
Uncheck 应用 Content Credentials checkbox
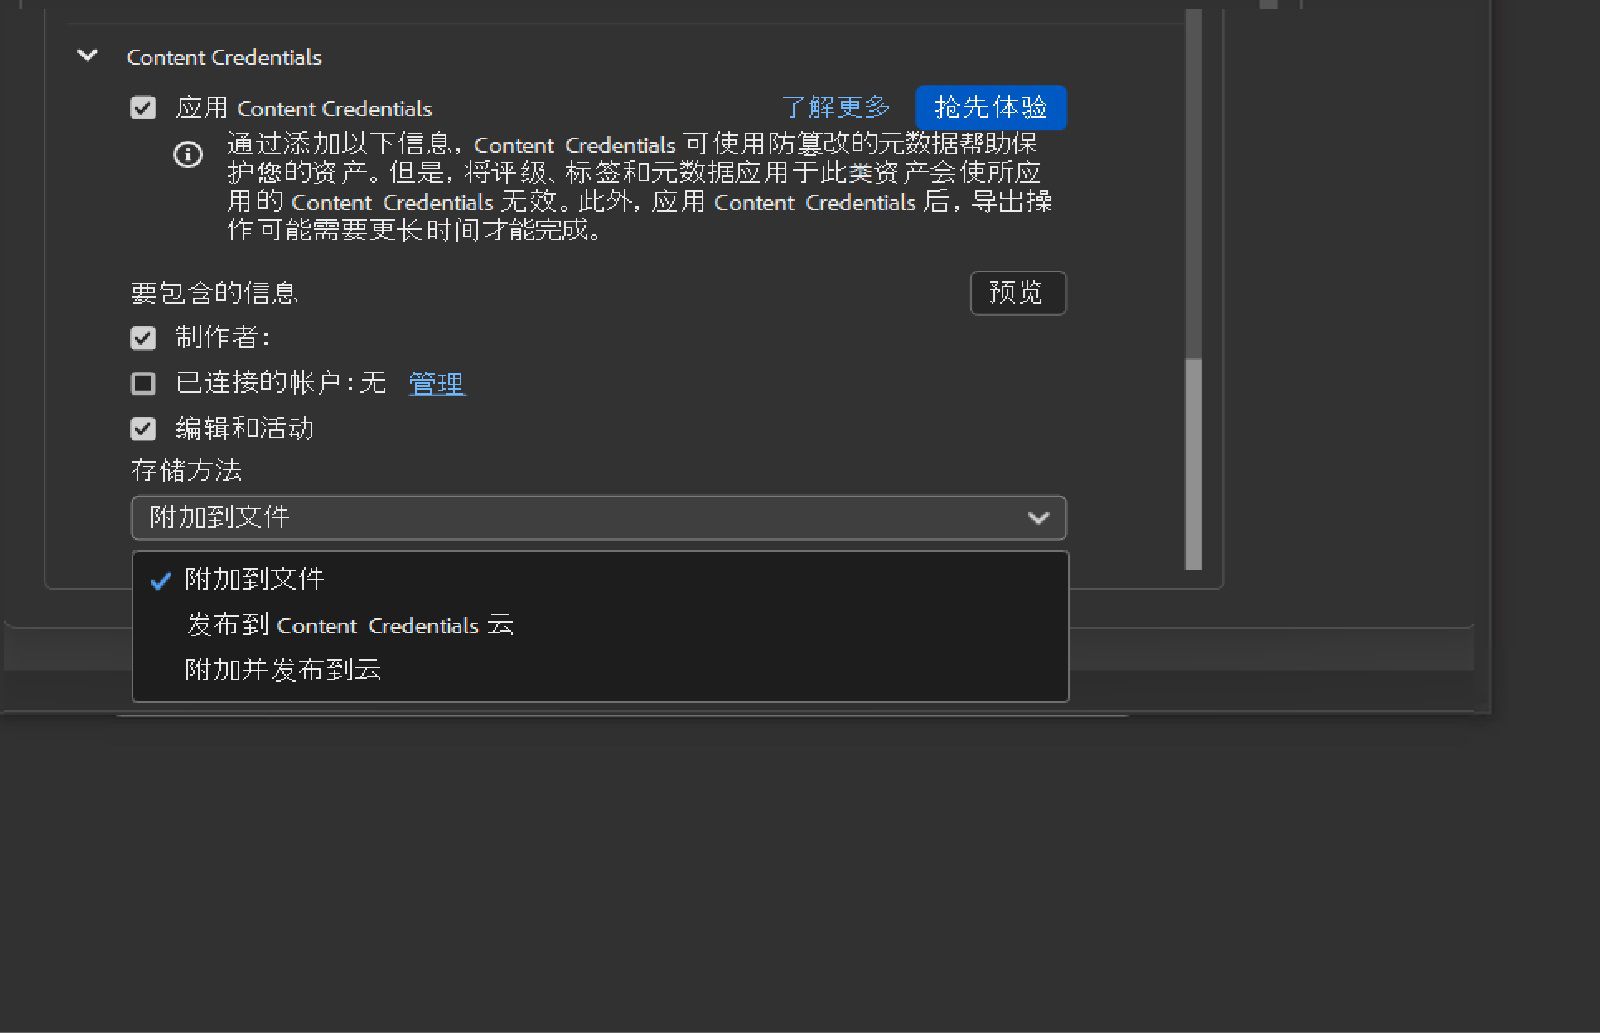tap(143, 108)
